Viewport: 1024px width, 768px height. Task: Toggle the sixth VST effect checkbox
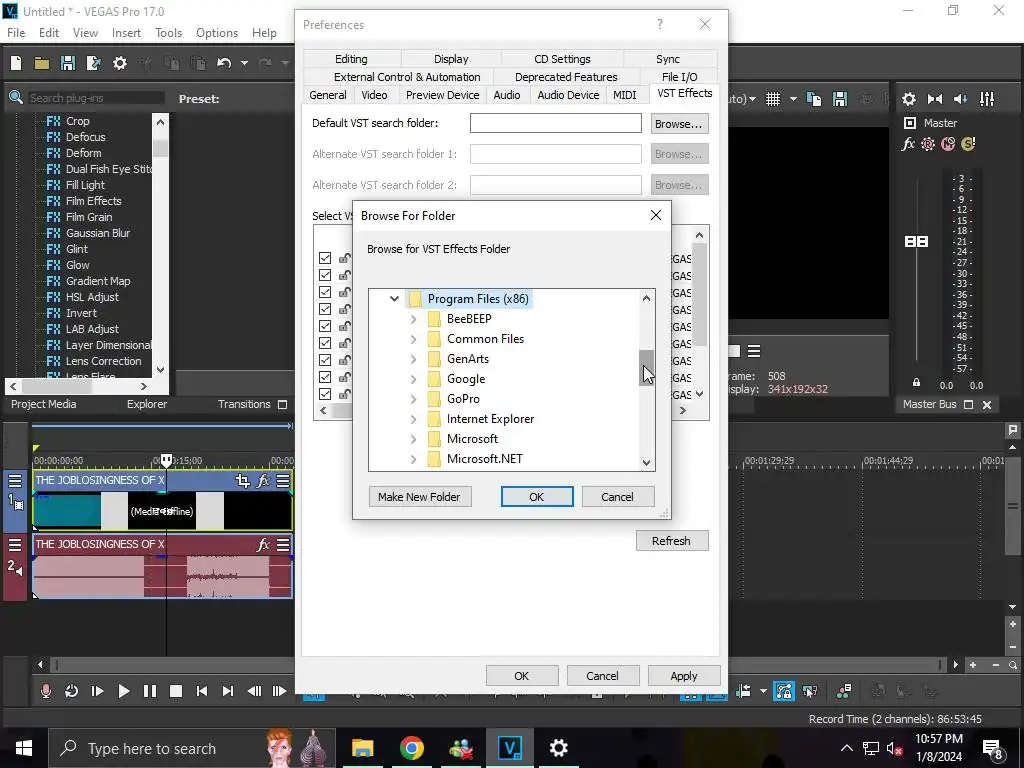click(x=325, y=343)
